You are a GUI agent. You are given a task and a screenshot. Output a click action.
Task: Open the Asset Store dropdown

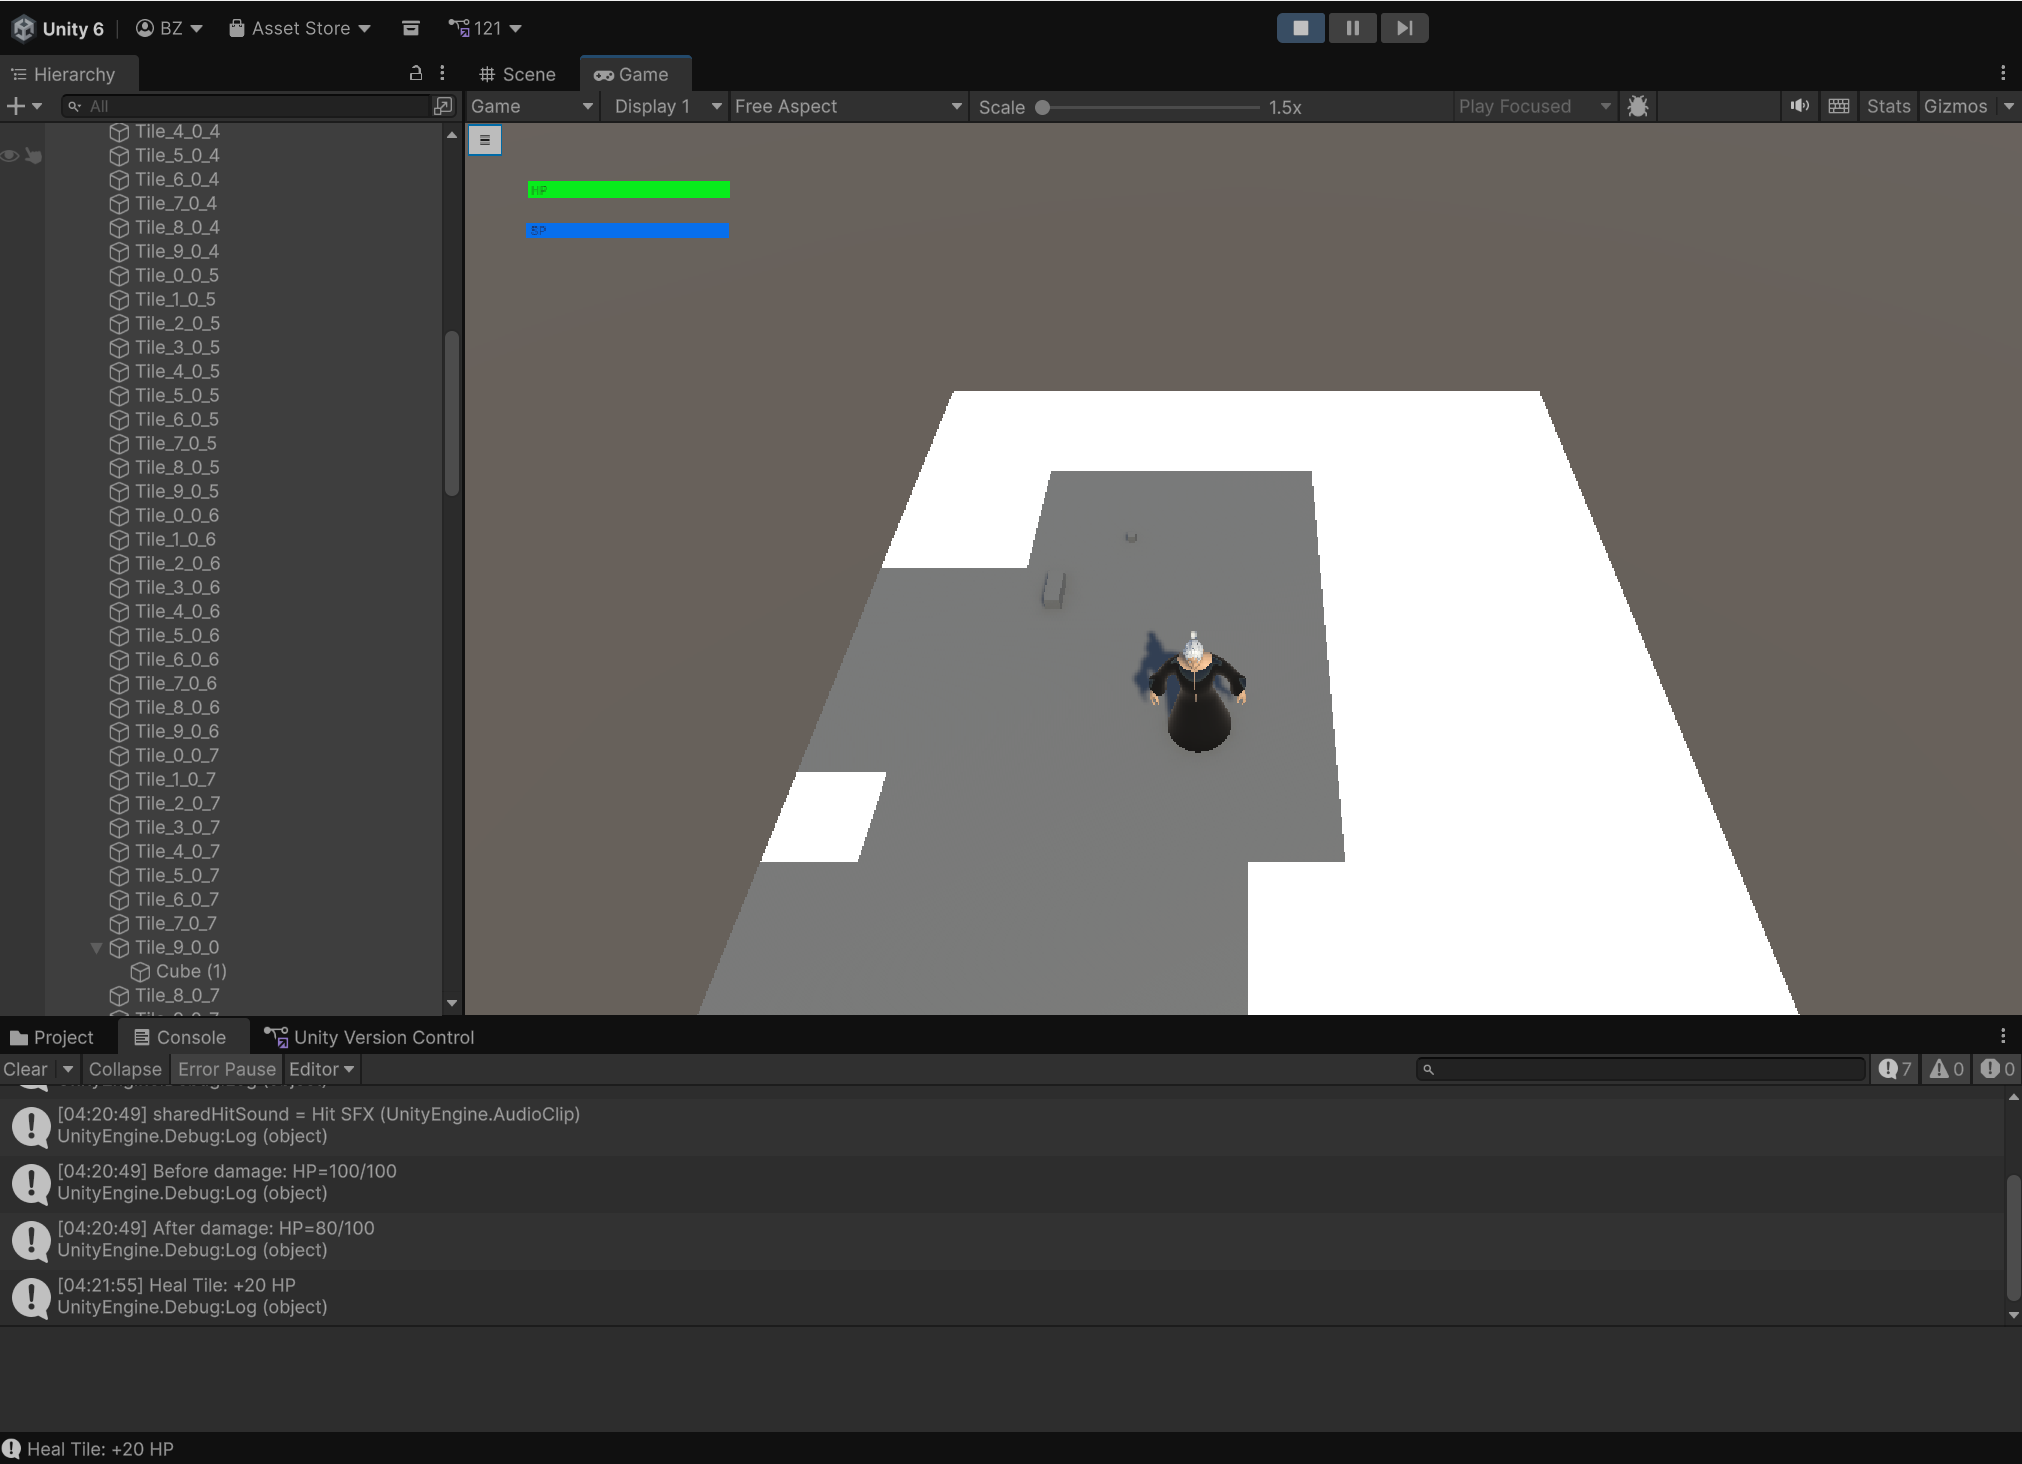[x=300, y=28]
